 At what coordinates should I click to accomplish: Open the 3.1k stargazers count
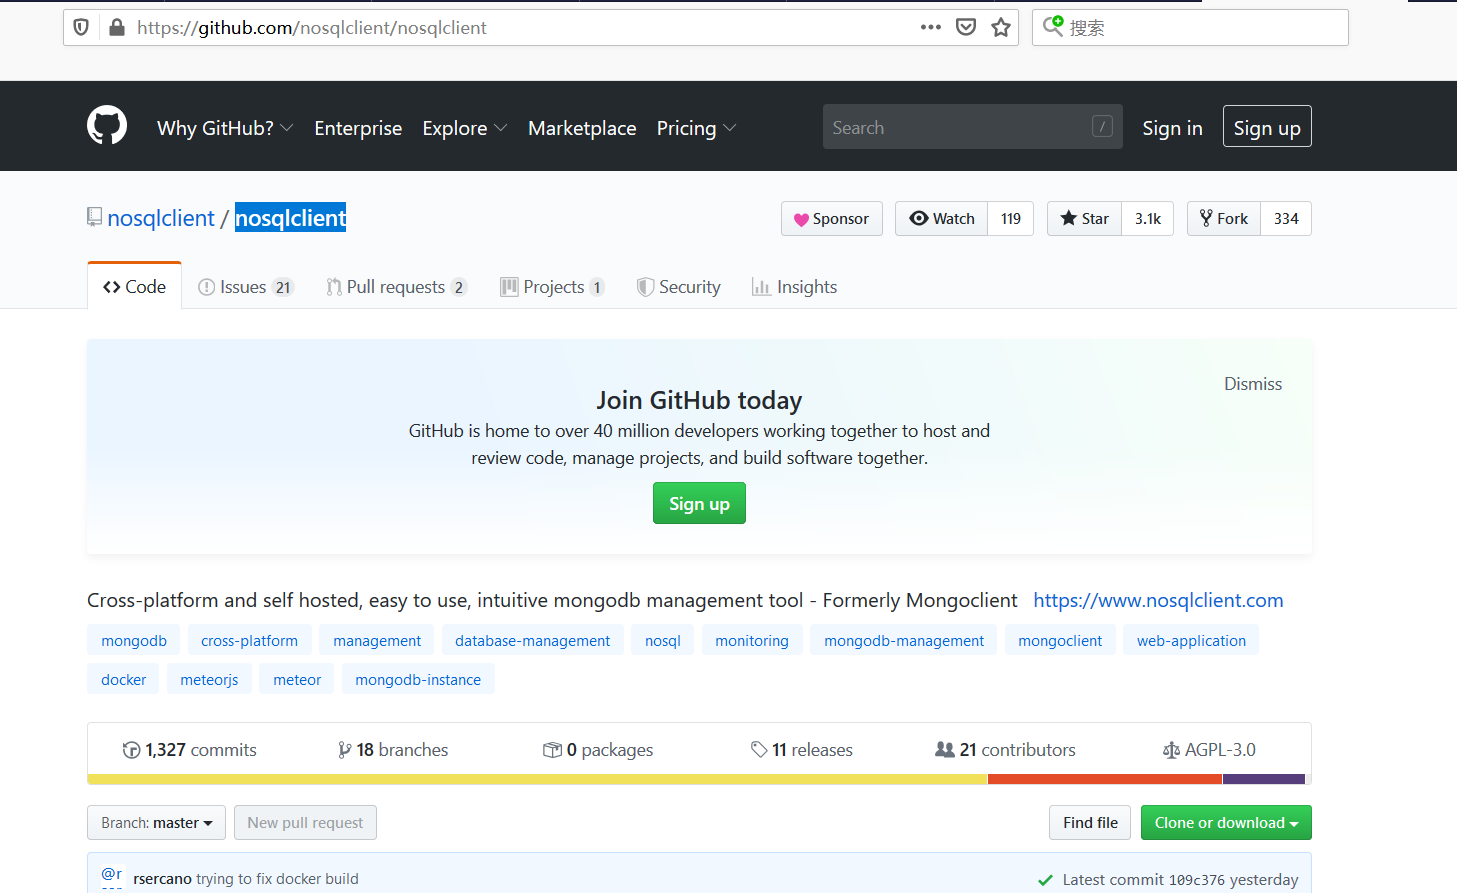tap(1148, 219)
